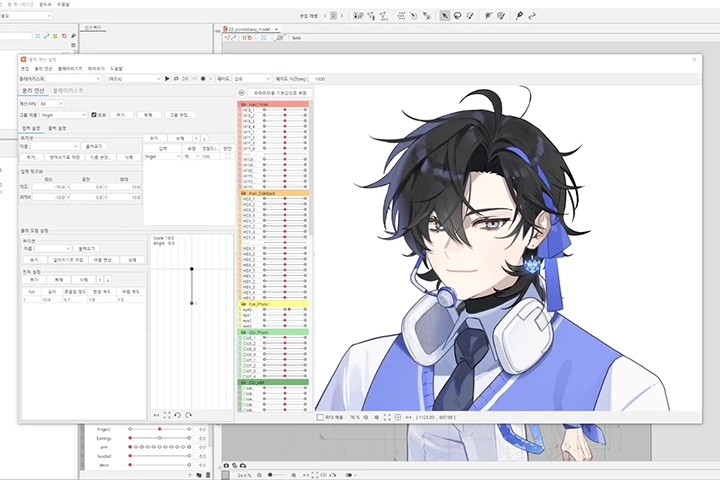The width and height of the screenshot is (720, 480).
Task: Open the motion selection dropdown
Action: tap(134, 79)
